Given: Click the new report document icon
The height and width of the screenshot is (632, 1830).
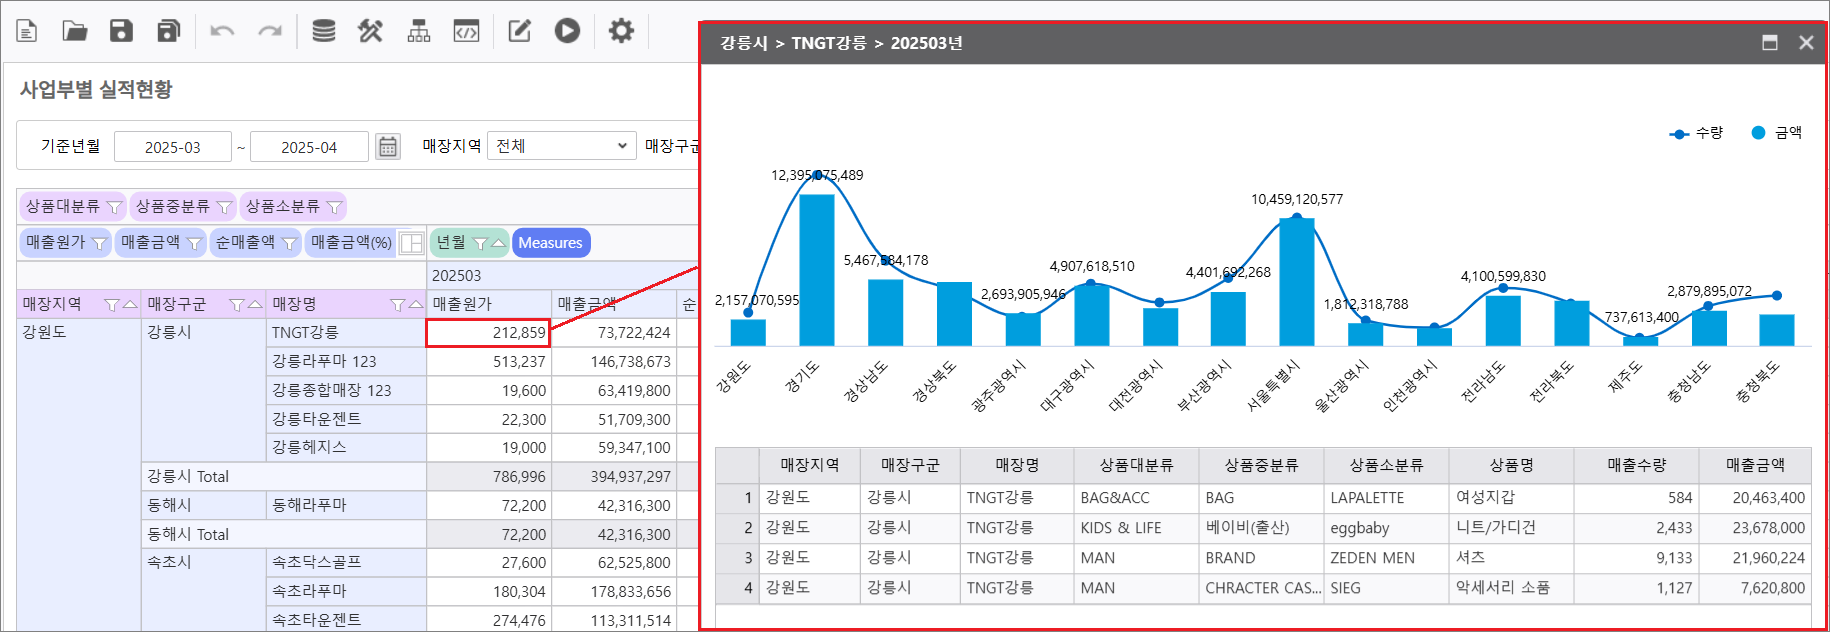Looking at the screenshot, I should (x=27, y=31).
